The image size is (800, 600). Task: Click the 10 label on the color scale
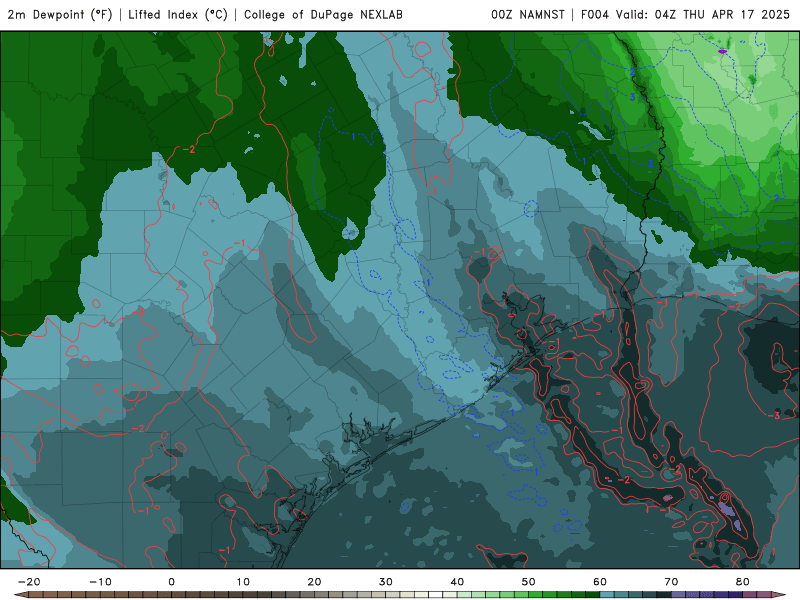243,582
